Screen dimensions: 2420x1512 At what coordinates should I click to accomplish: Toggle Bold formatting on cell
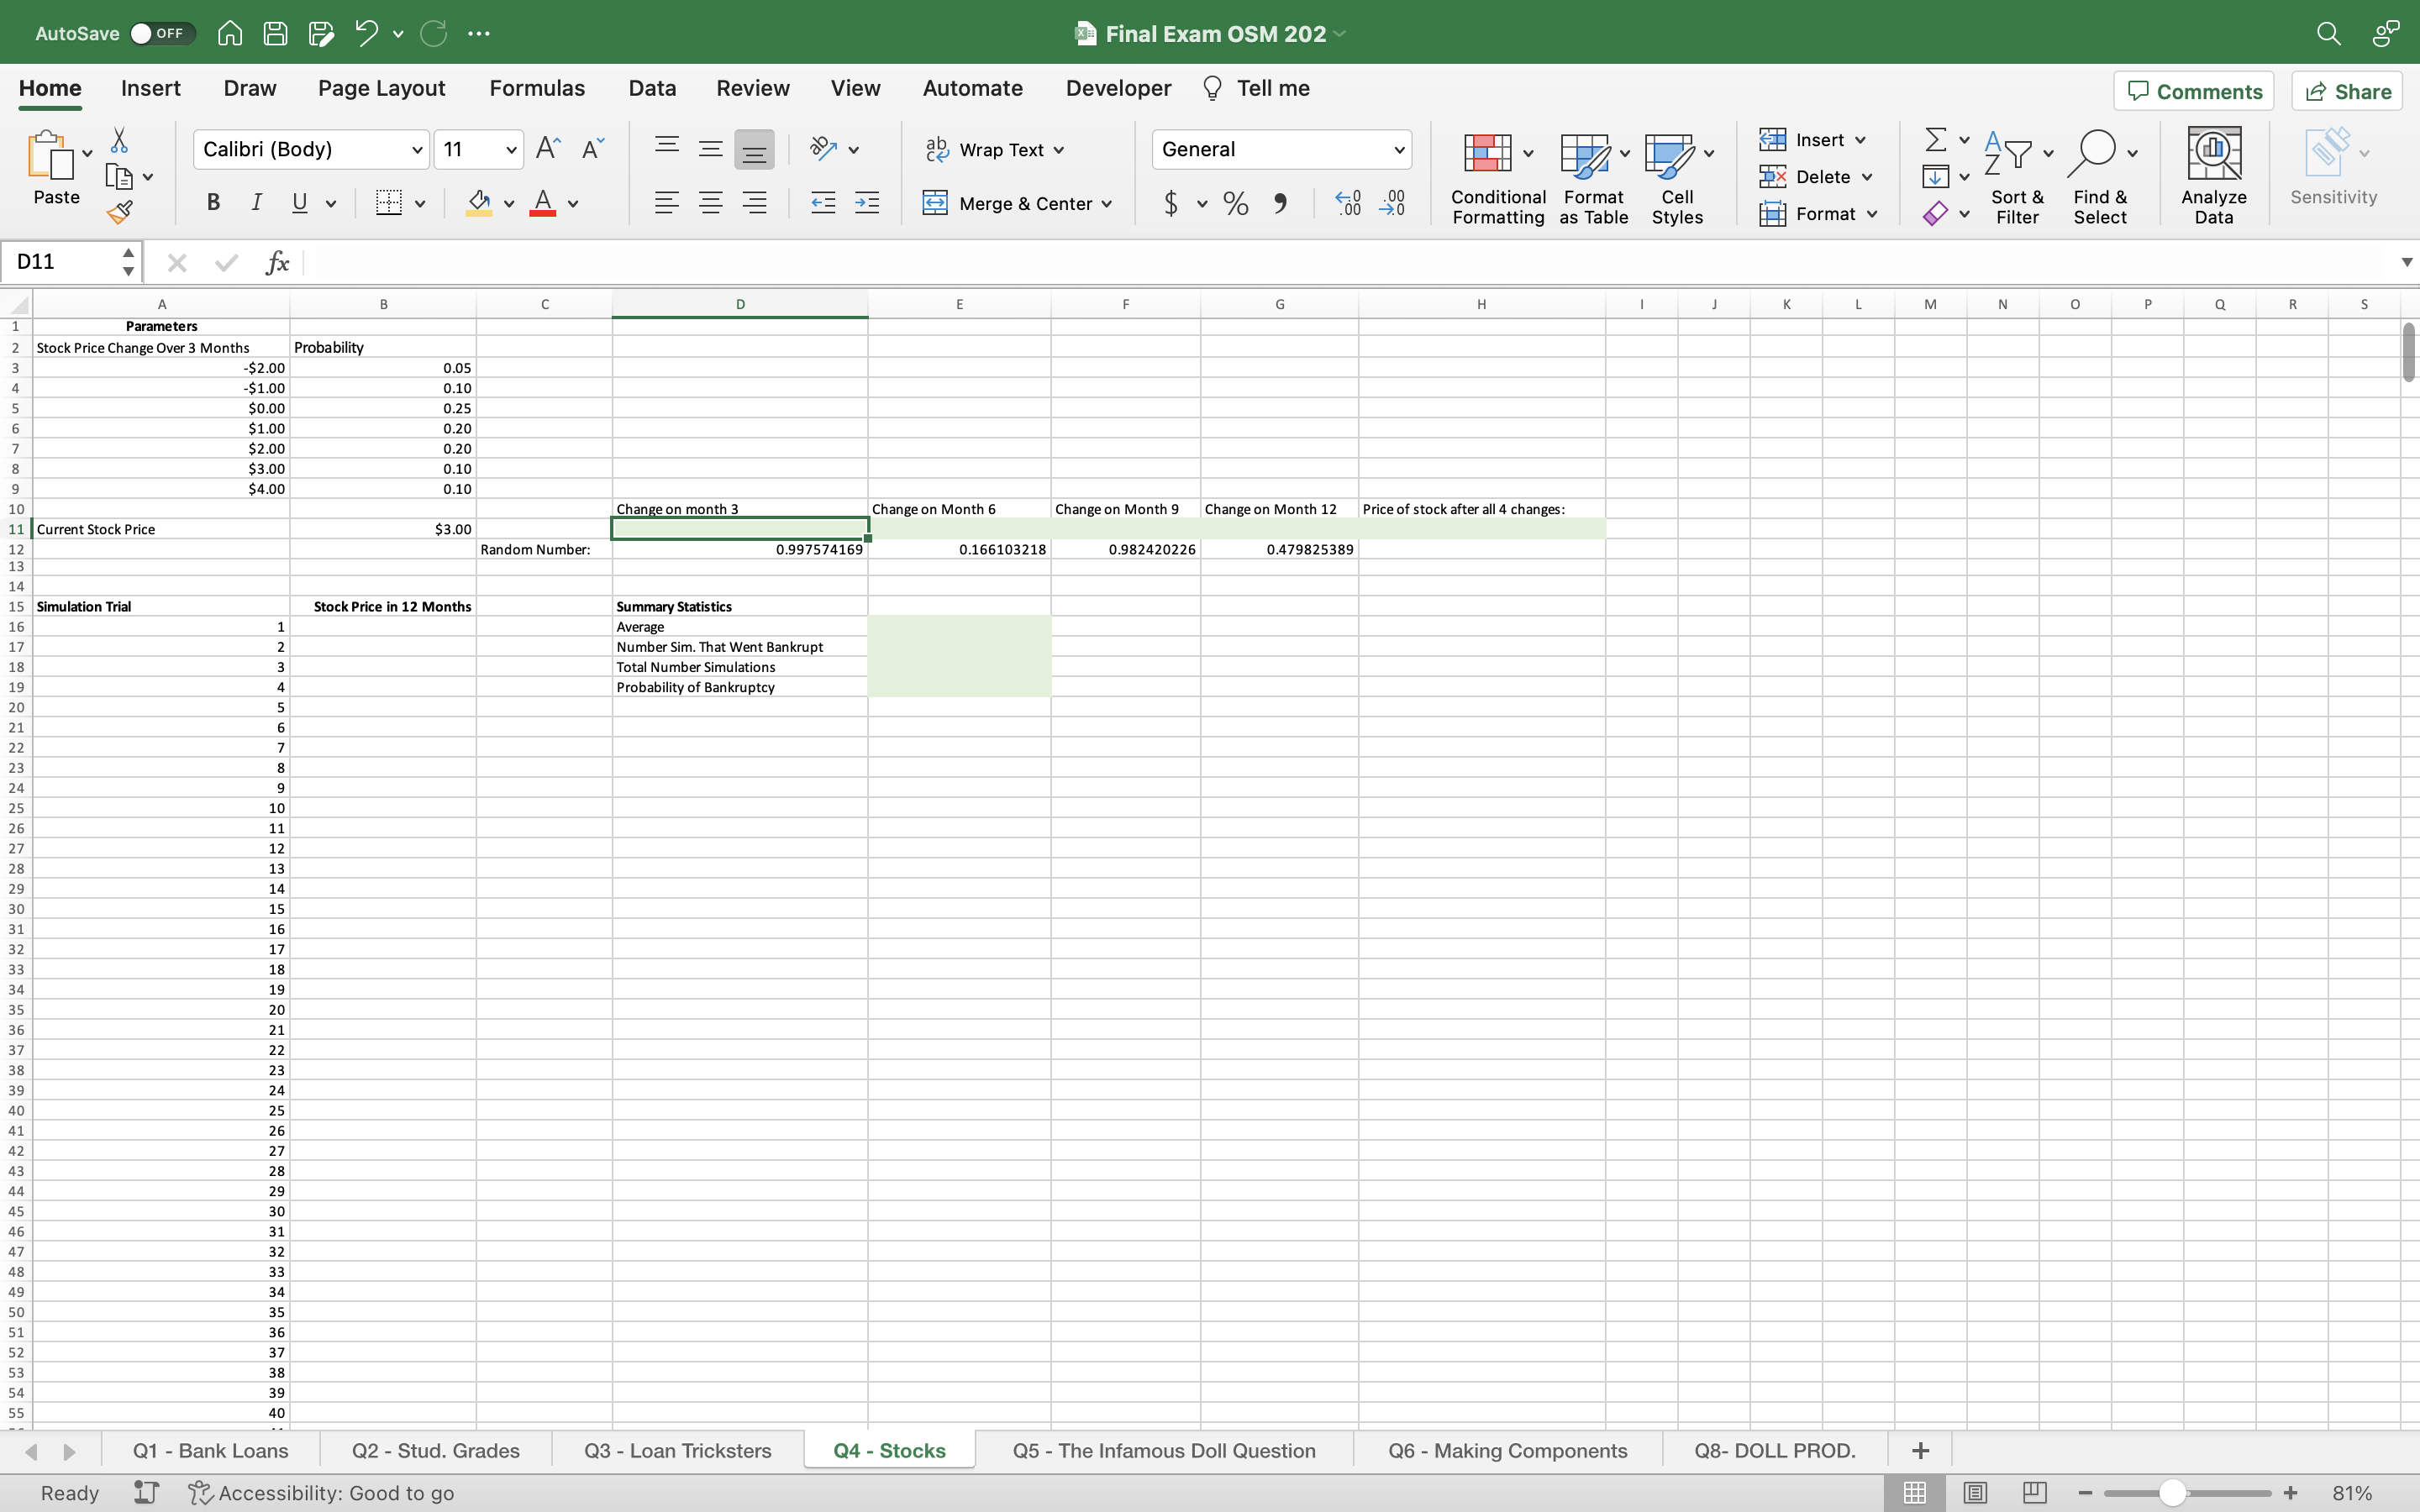point(211,204)
